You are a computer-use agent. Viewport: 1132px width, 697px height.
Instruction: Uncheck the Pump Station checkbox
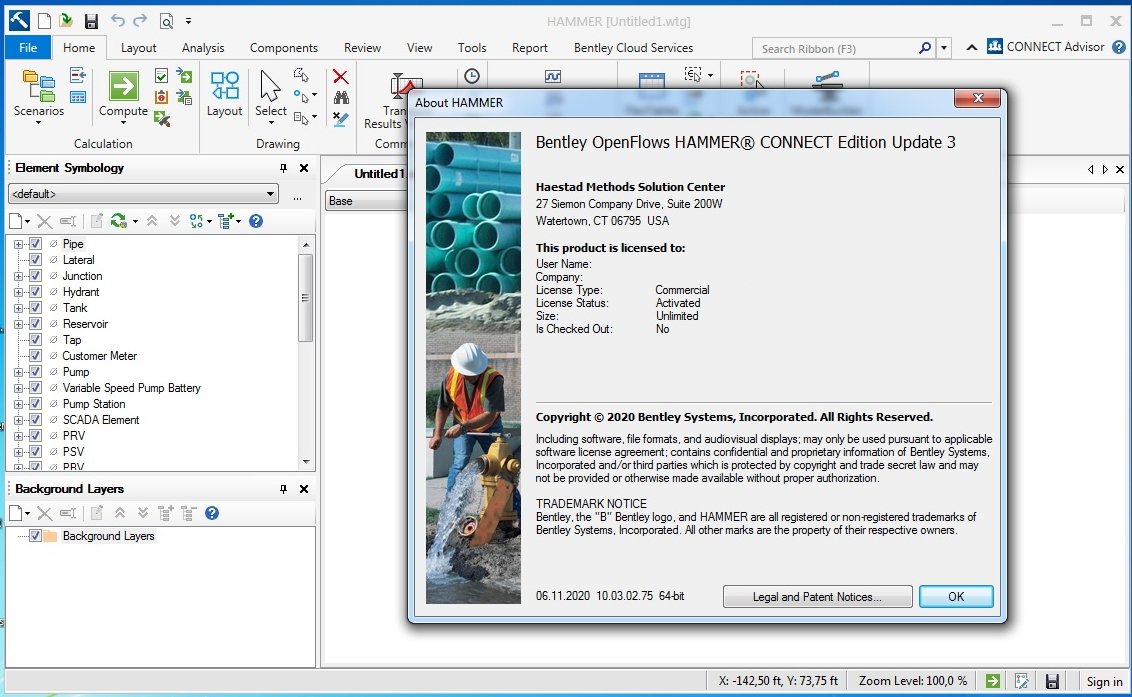35,404
